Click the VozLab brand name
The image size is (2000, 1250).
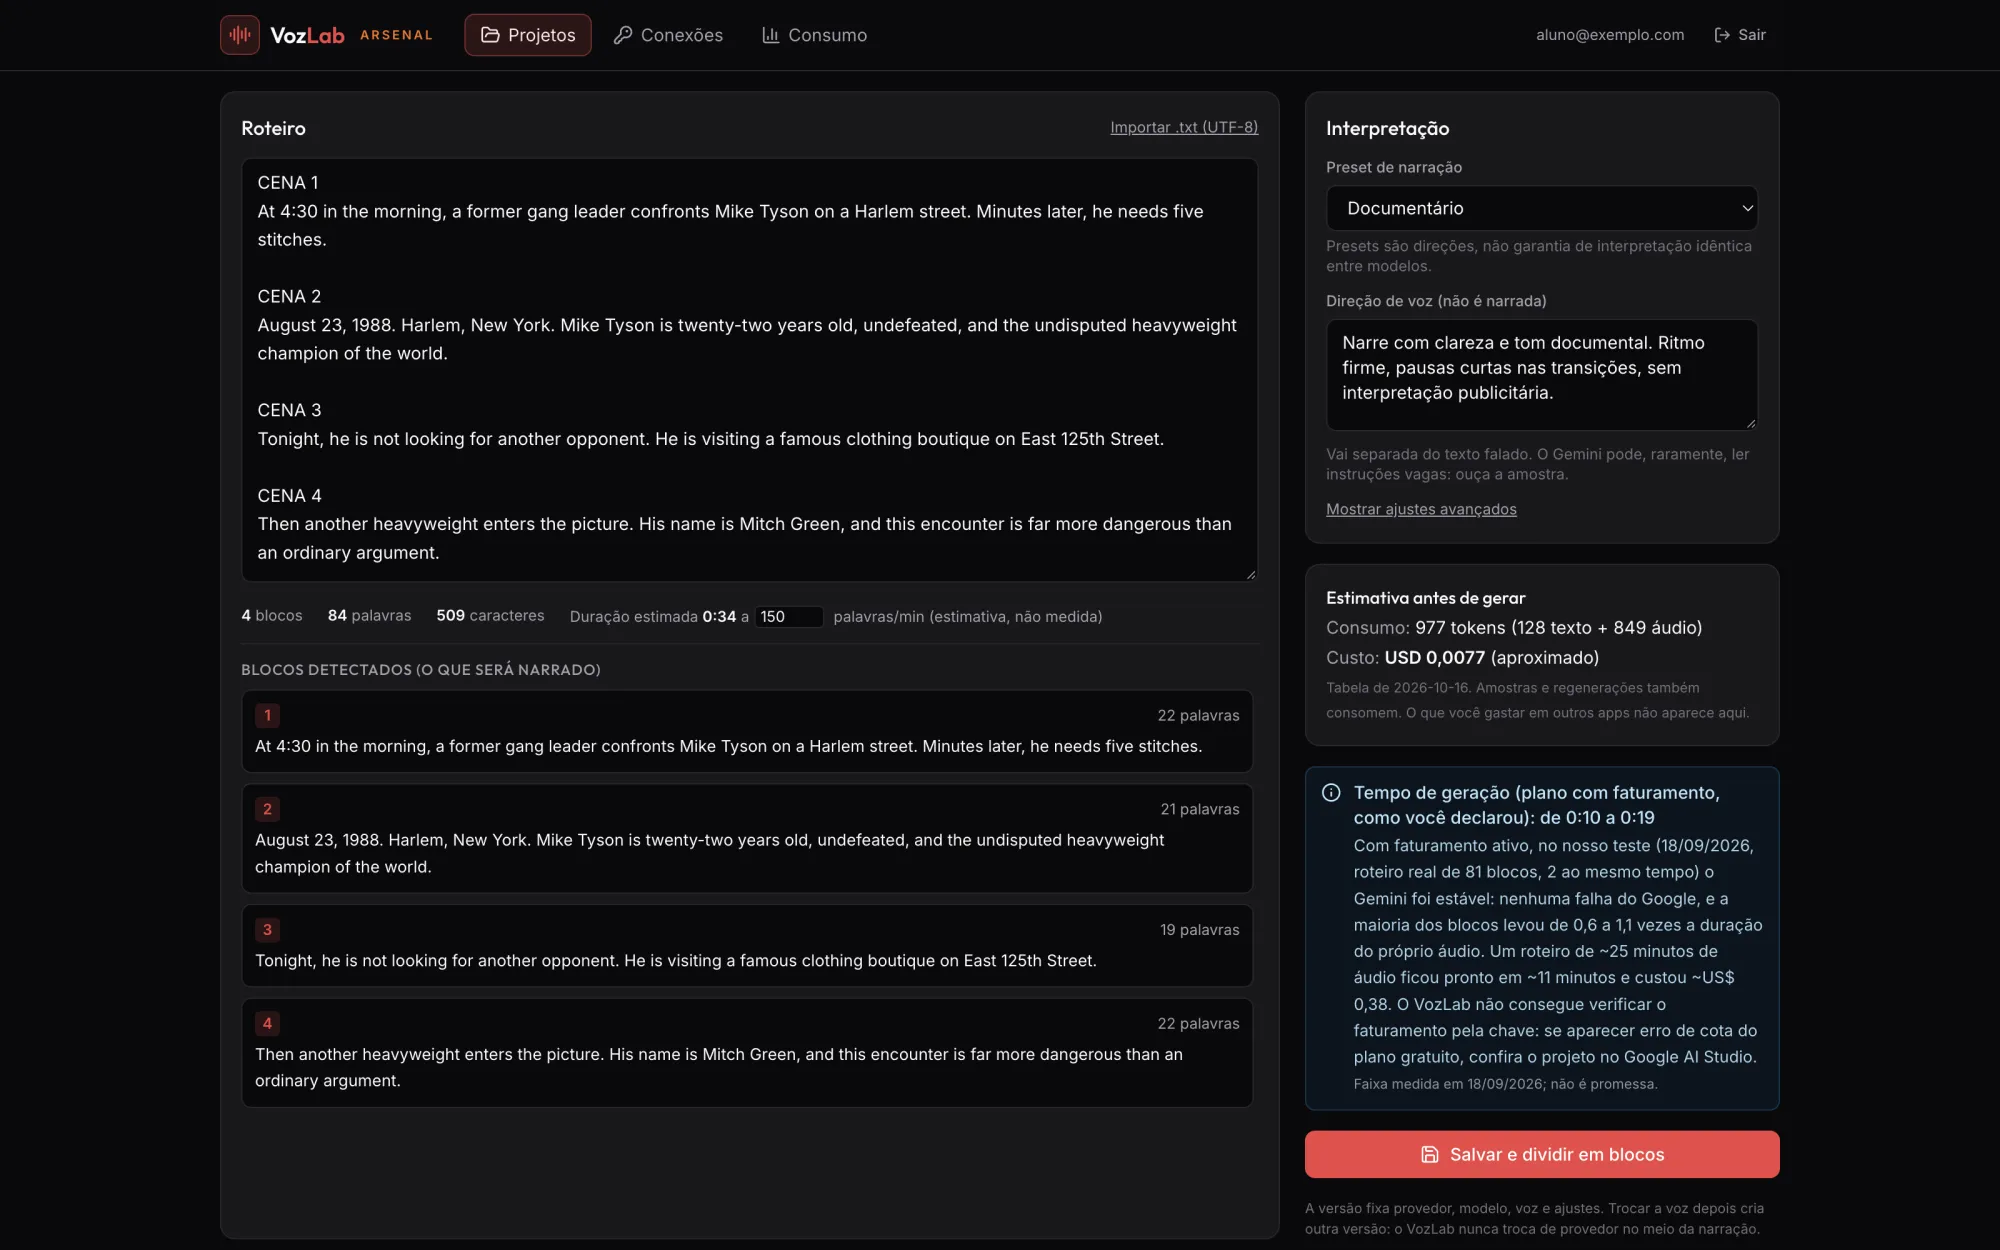coord(307,35)
